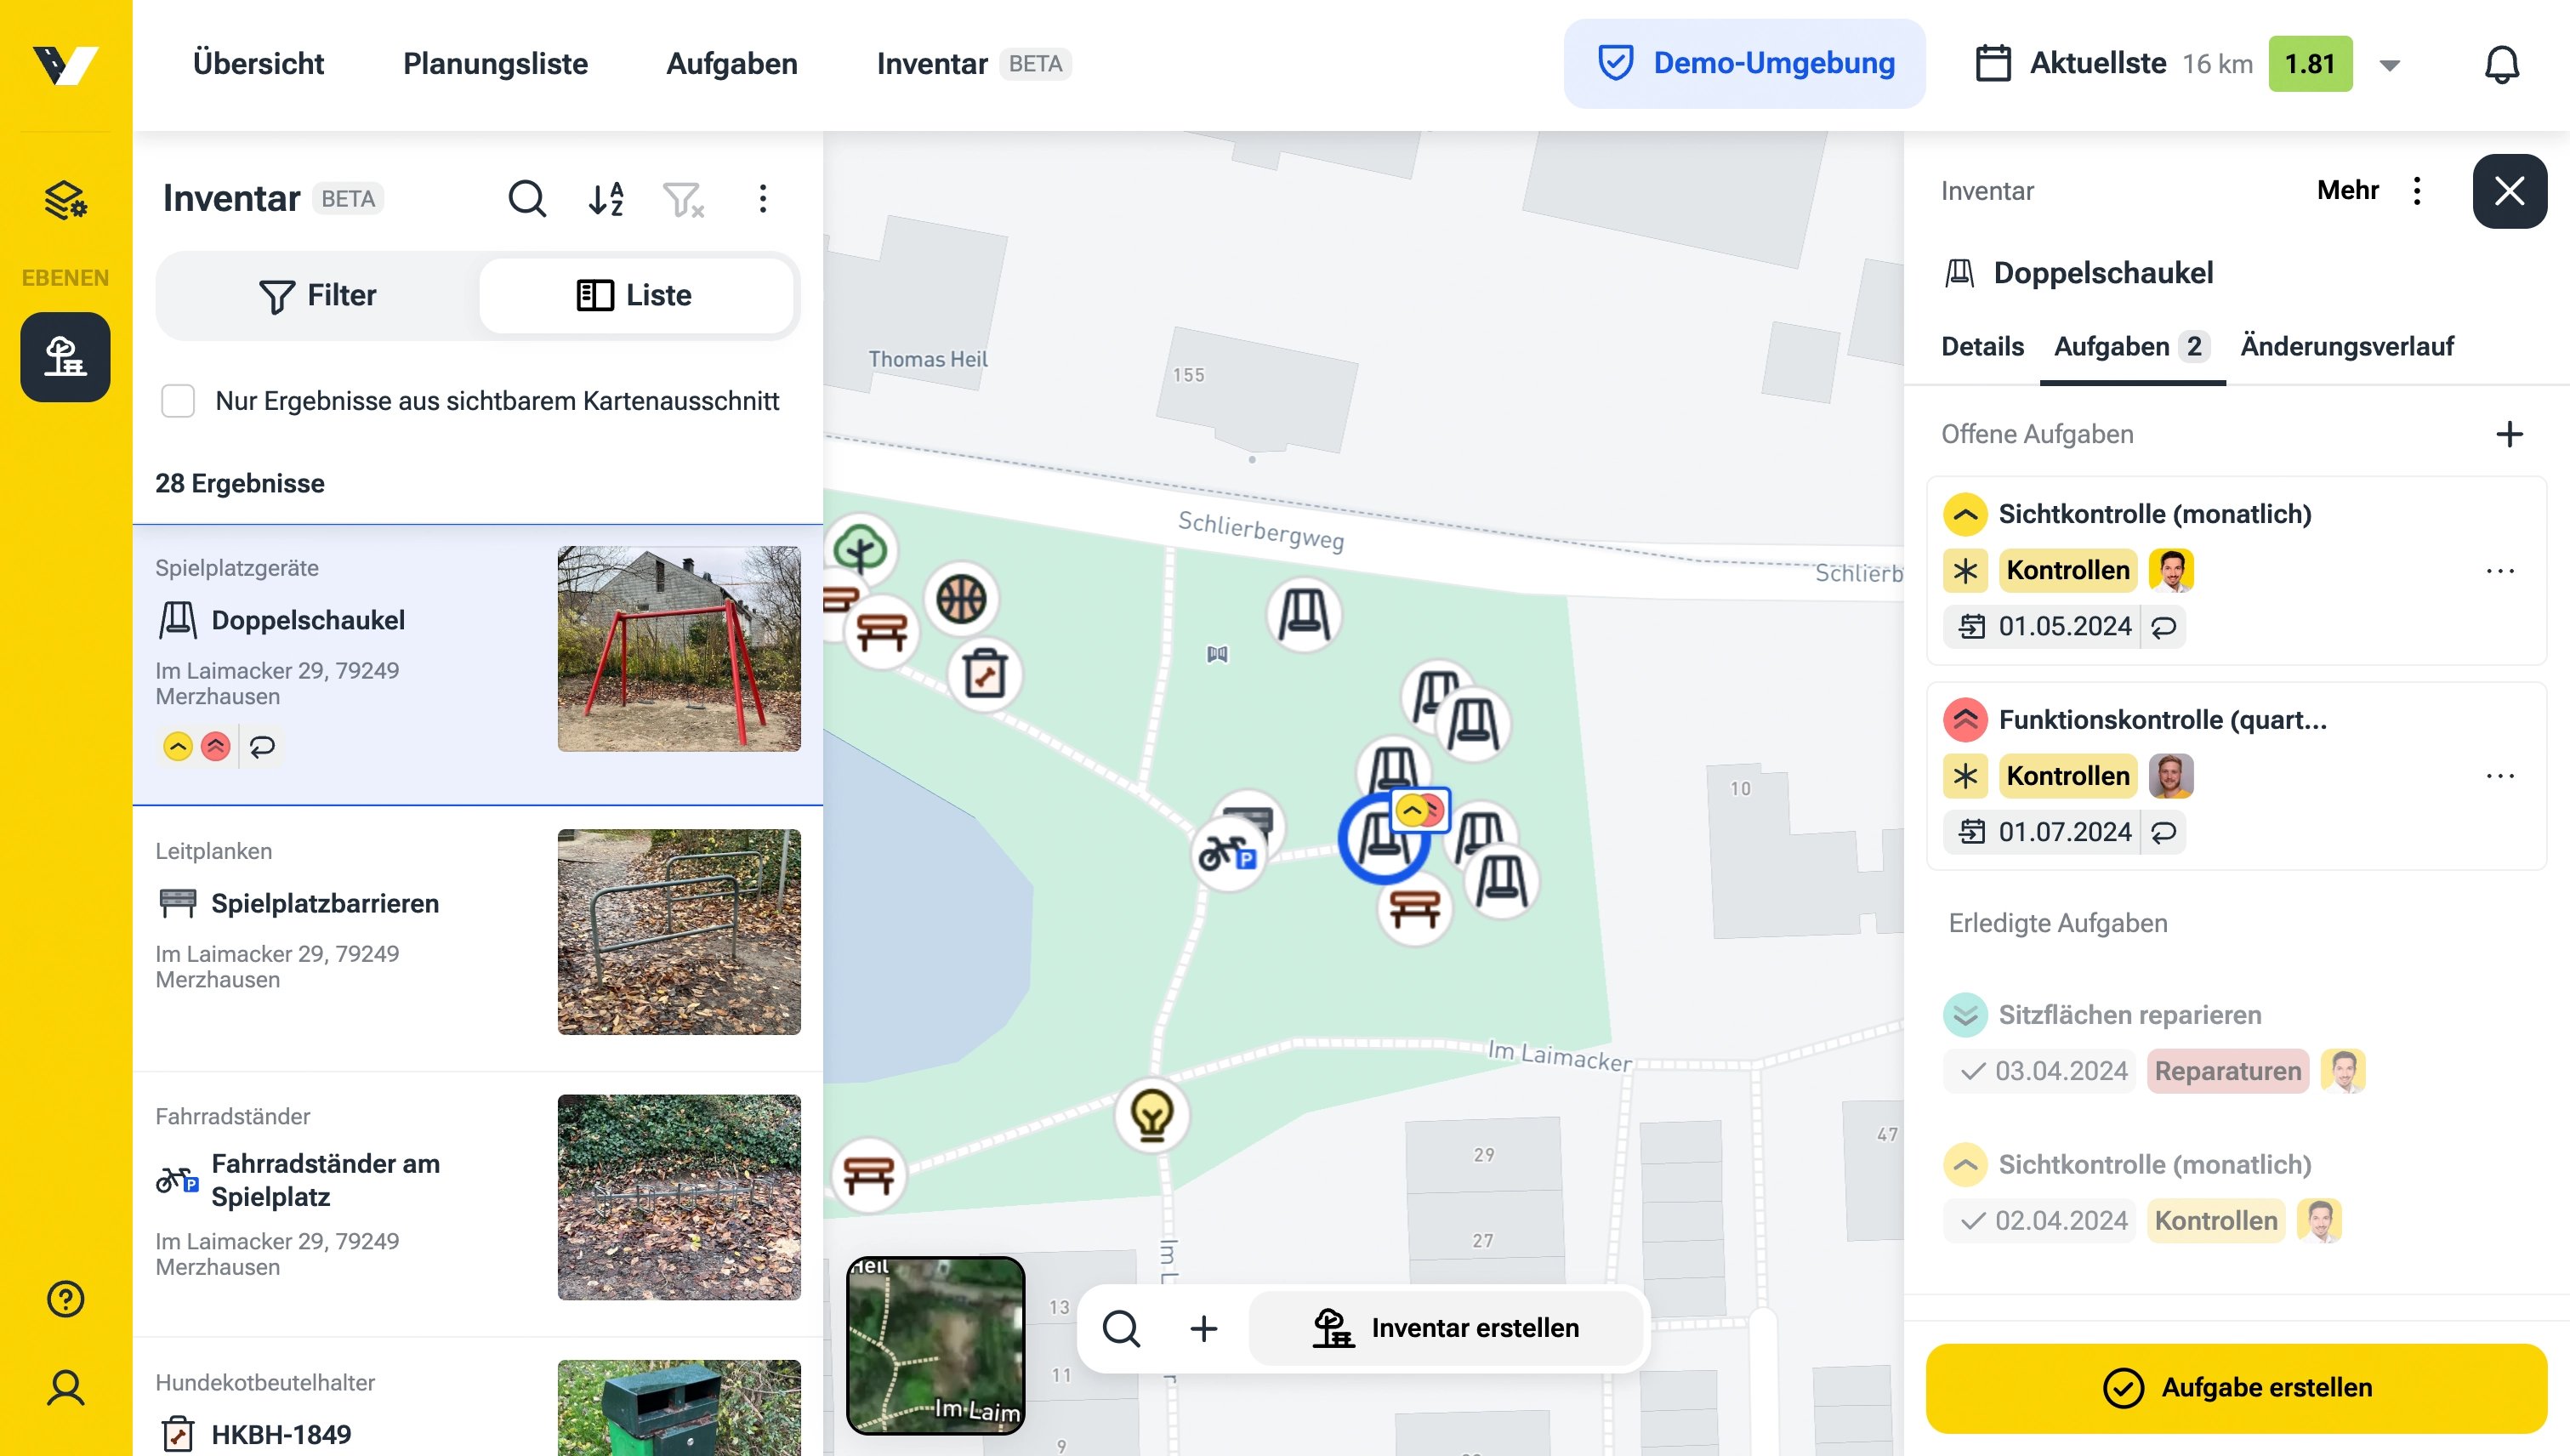
Task: Click the basketball marker on the map
Action: 961,600
